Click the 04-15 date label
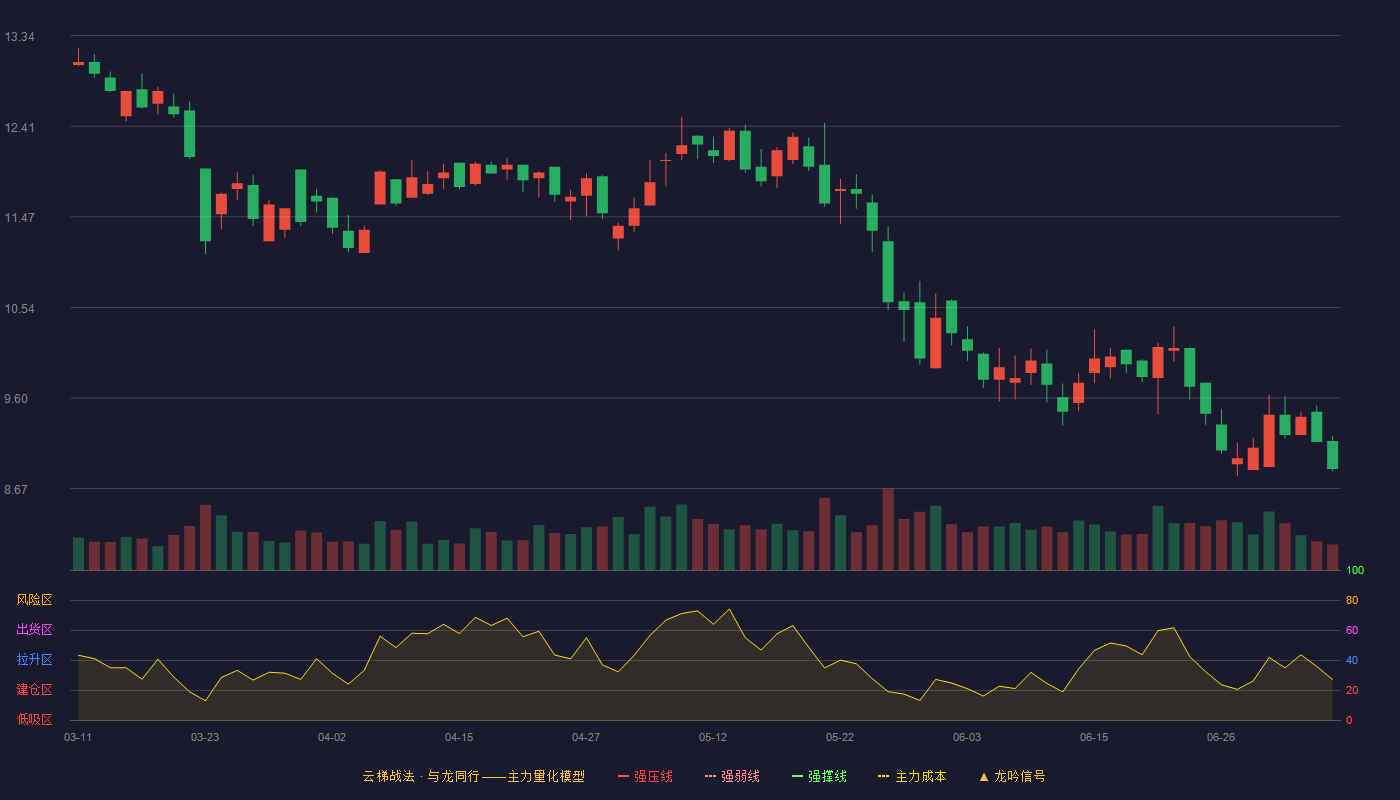Image resolution: width=1400 pixels, height=800 pixels. point(459,737)
